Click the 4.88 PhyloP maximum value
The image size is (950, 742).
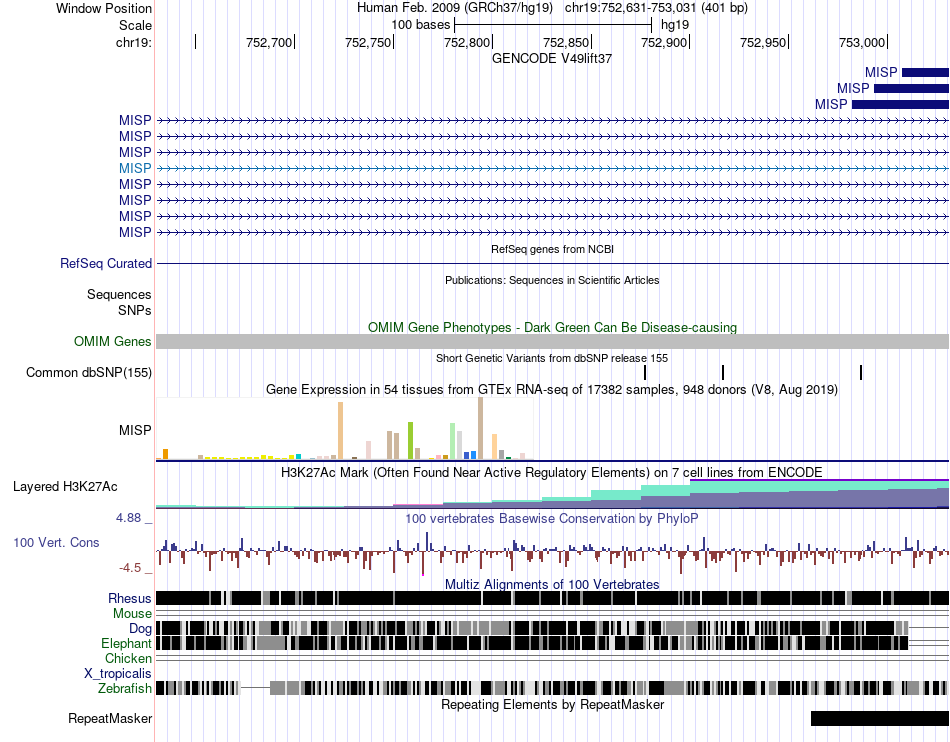[x=129, y=518]
